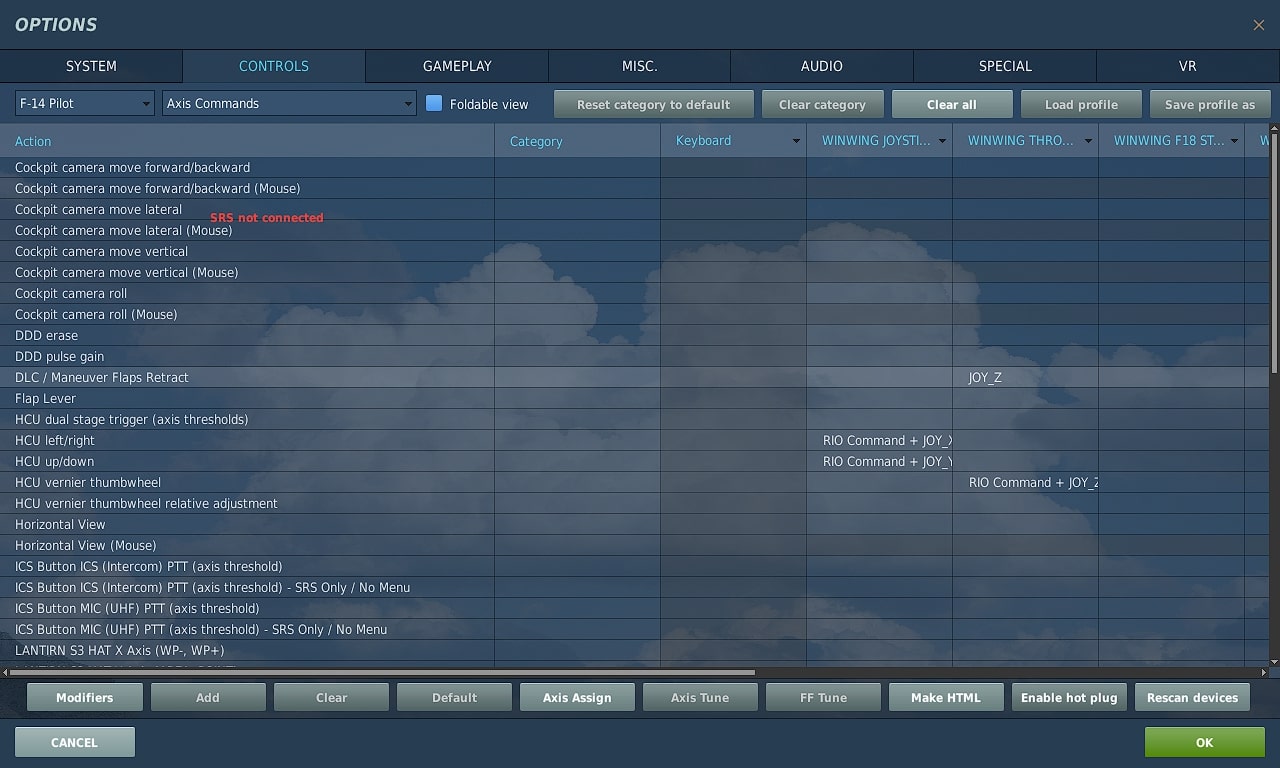Click the Axis Assign button
This screenshot has height=768, width=1280.
click(577, 697)
